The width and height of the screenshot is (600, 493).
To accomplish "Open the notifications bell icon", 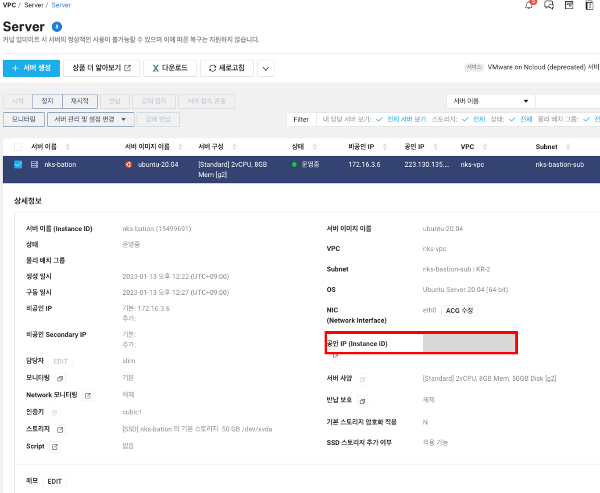I will [x=529, y=5].
